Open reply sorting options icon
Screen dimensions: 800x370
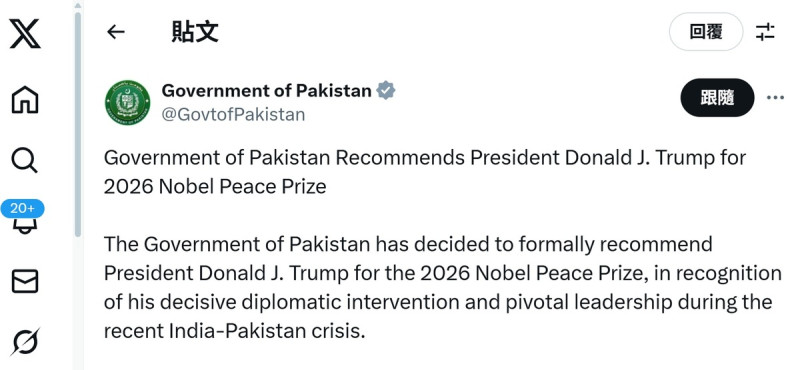[x=765, y=32]
